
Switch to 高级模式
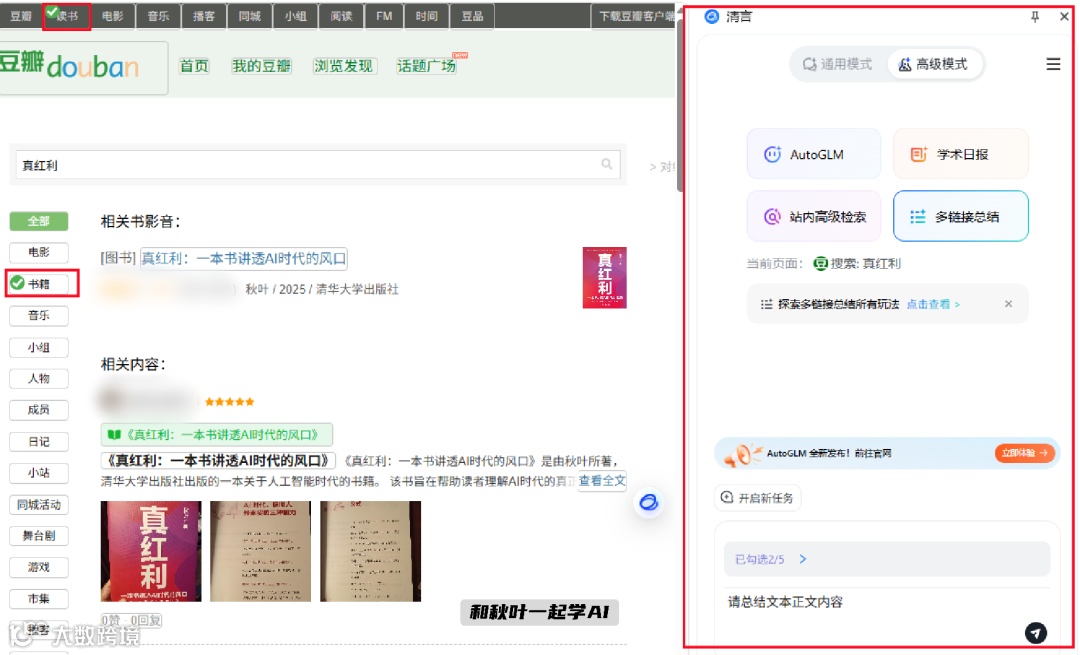click(x=933, y=64)
